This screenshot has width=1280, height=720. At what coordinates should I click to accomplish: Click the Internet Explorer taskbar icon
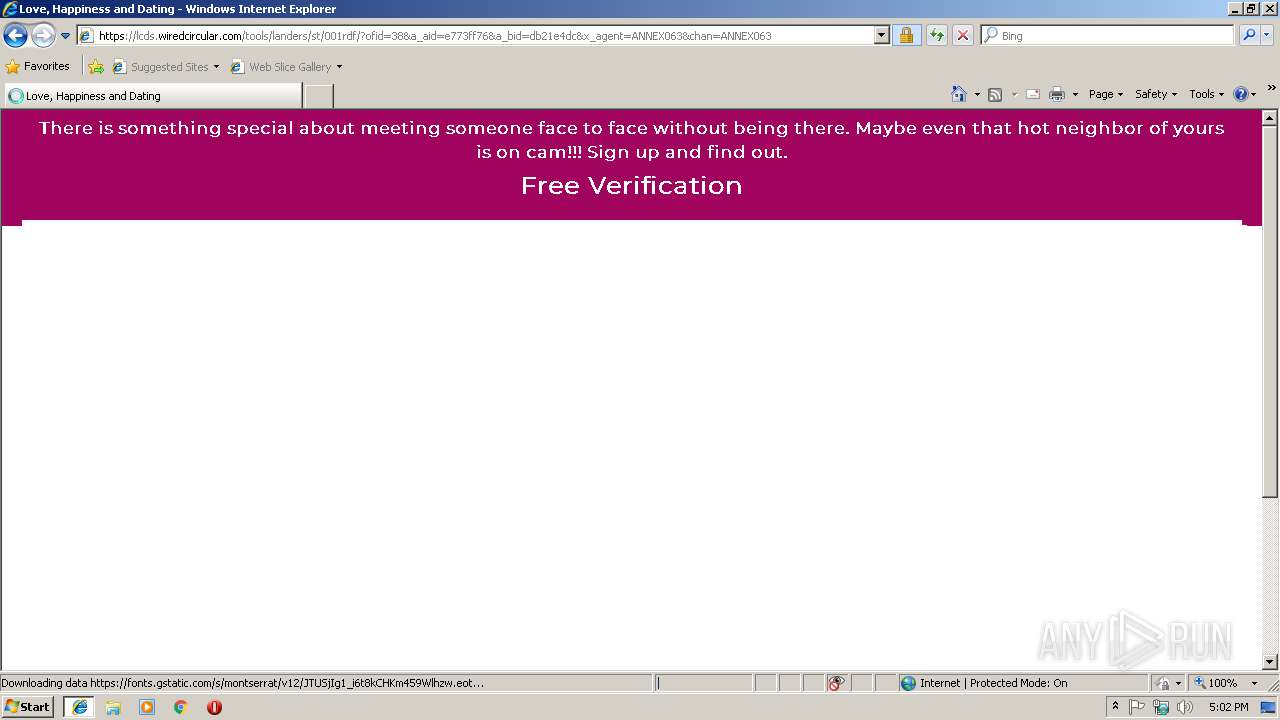point(79,707)
